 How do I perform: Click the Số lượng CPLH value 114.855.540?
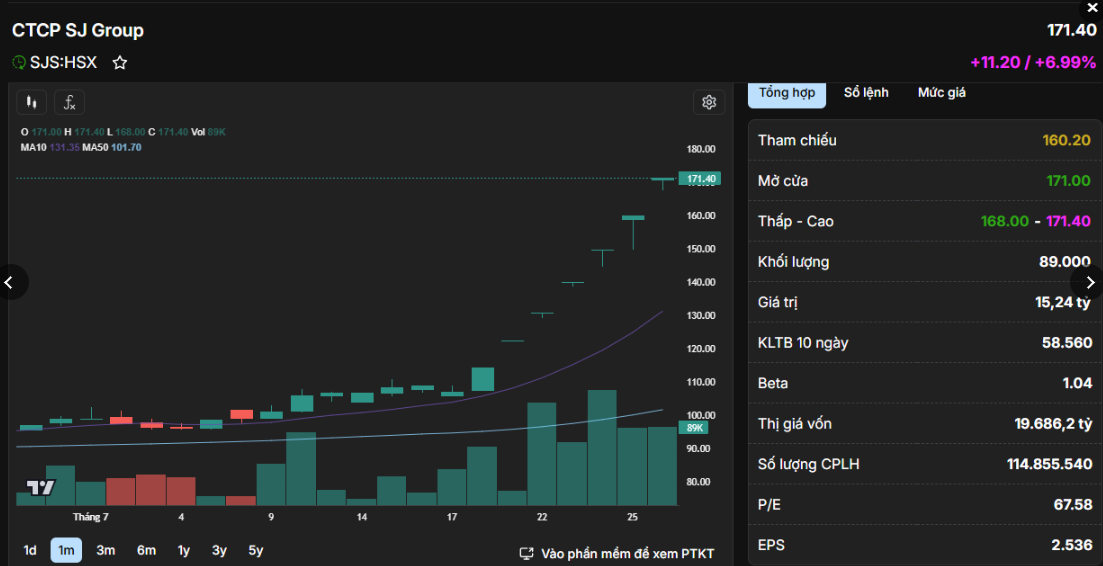(1050, 464)
